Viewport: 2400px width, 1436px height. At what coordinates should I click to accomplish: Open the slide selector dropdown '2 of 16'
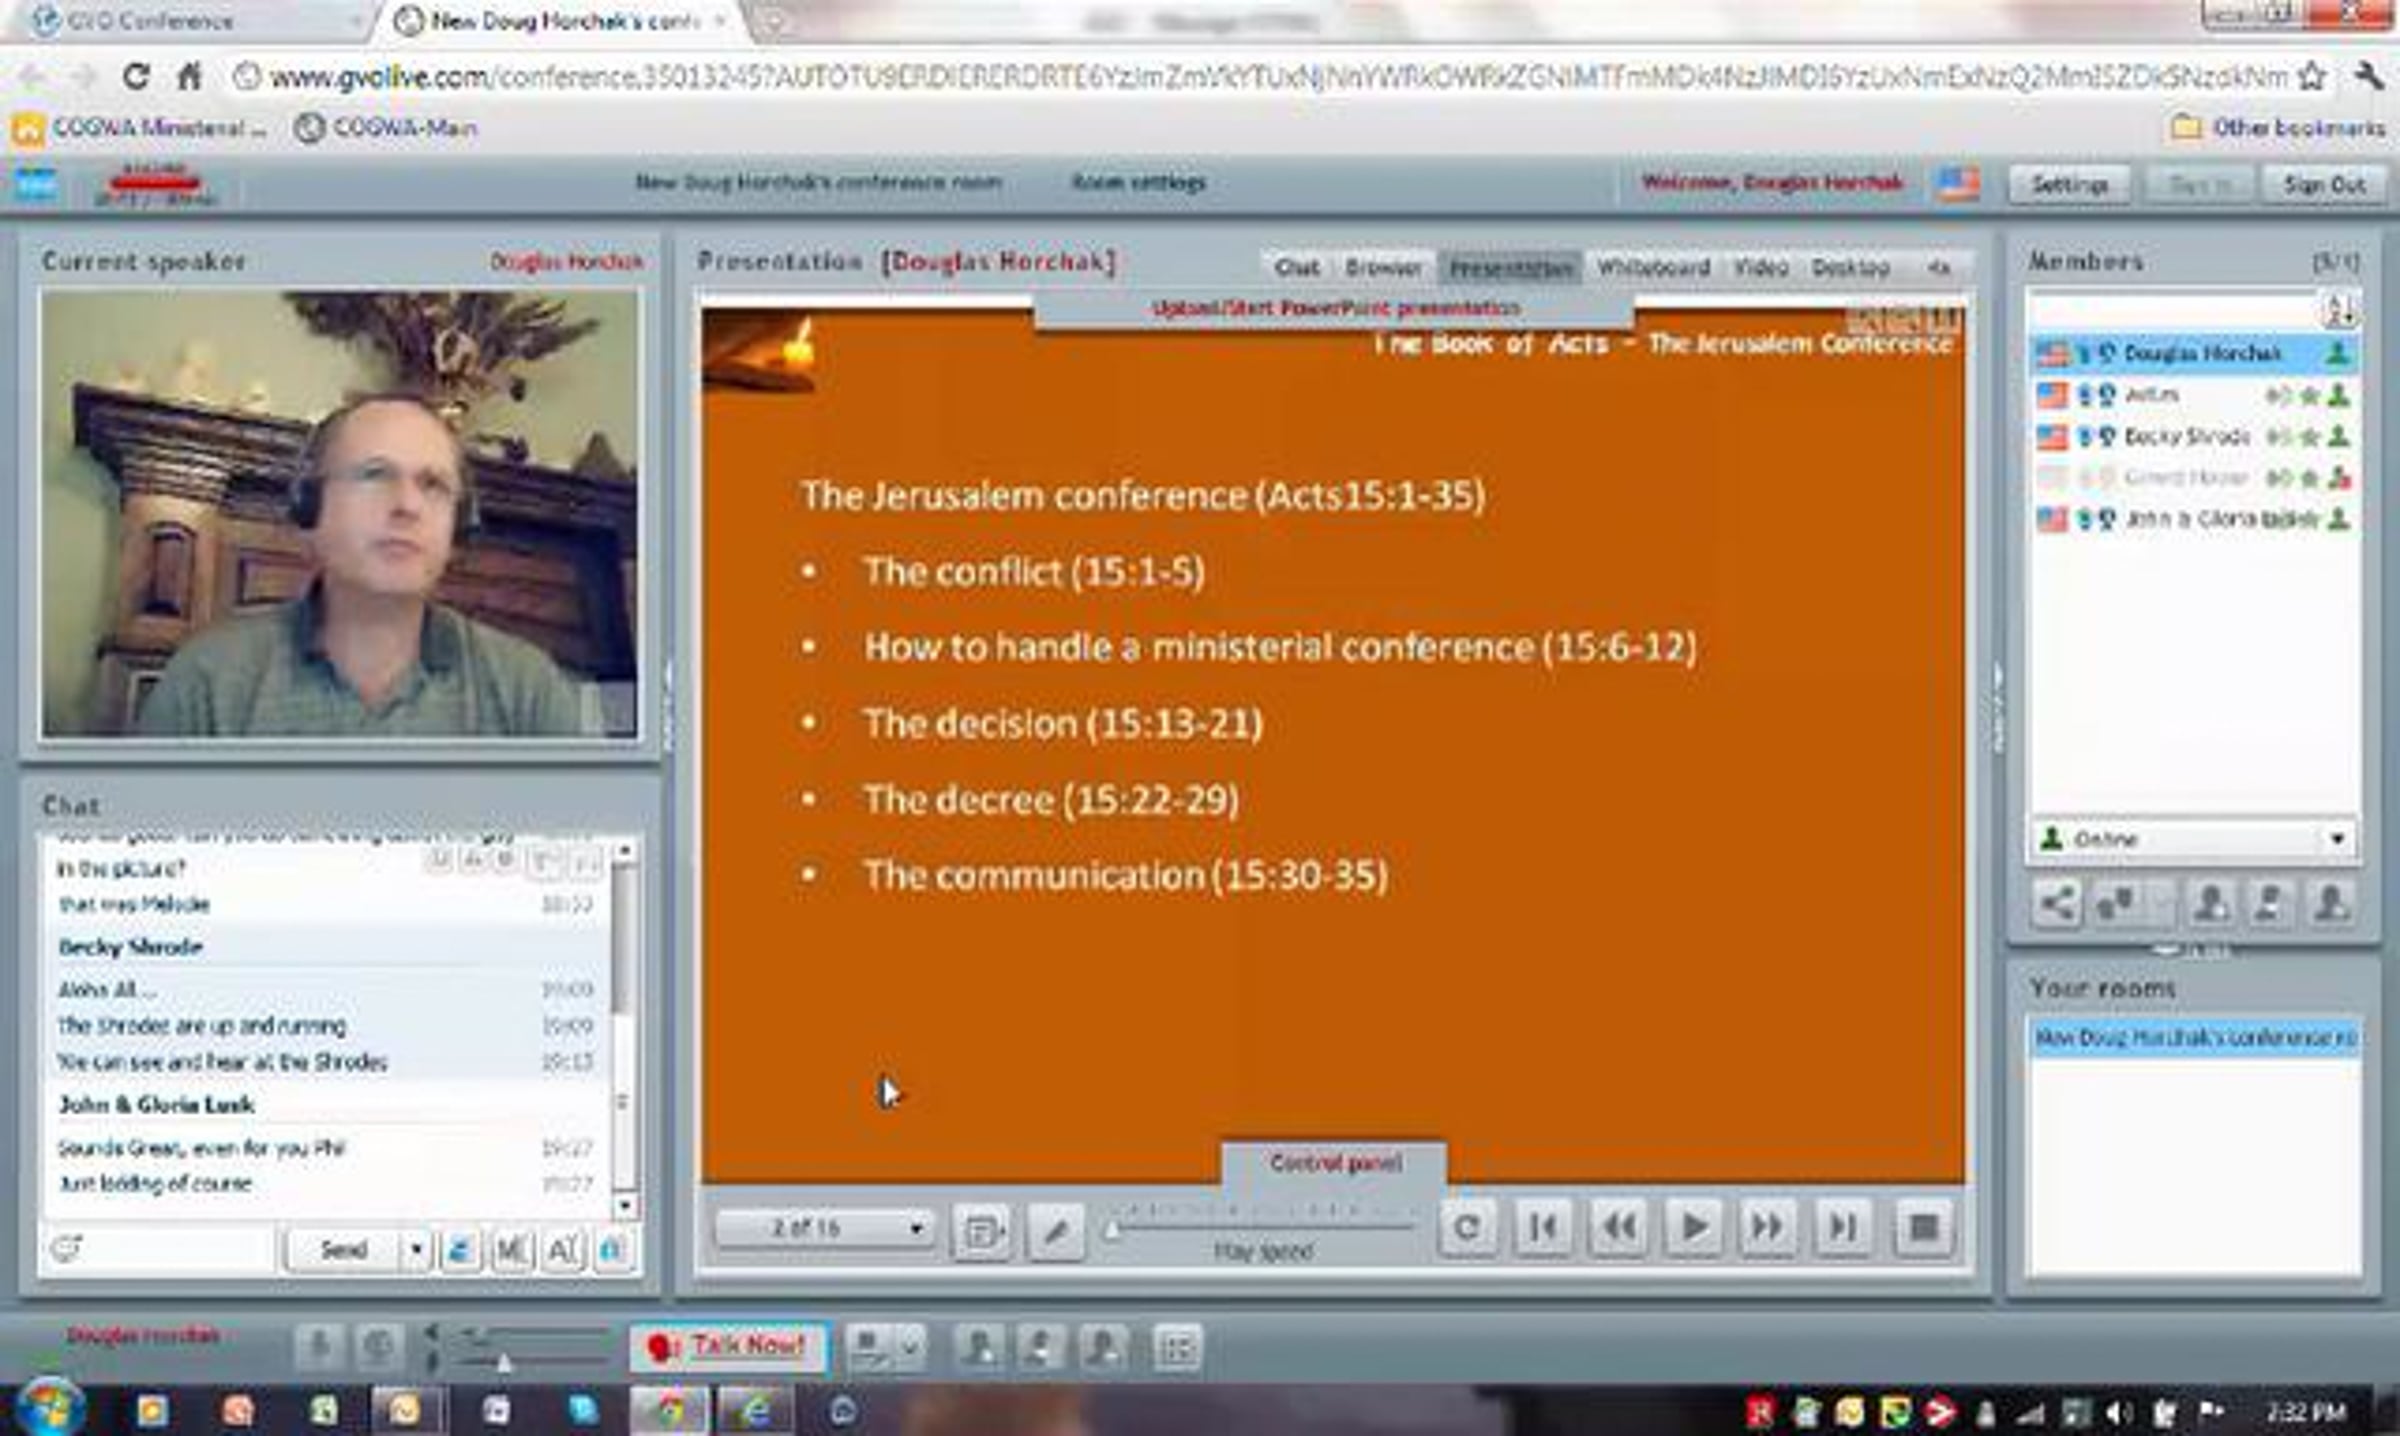pos(823,1227)
